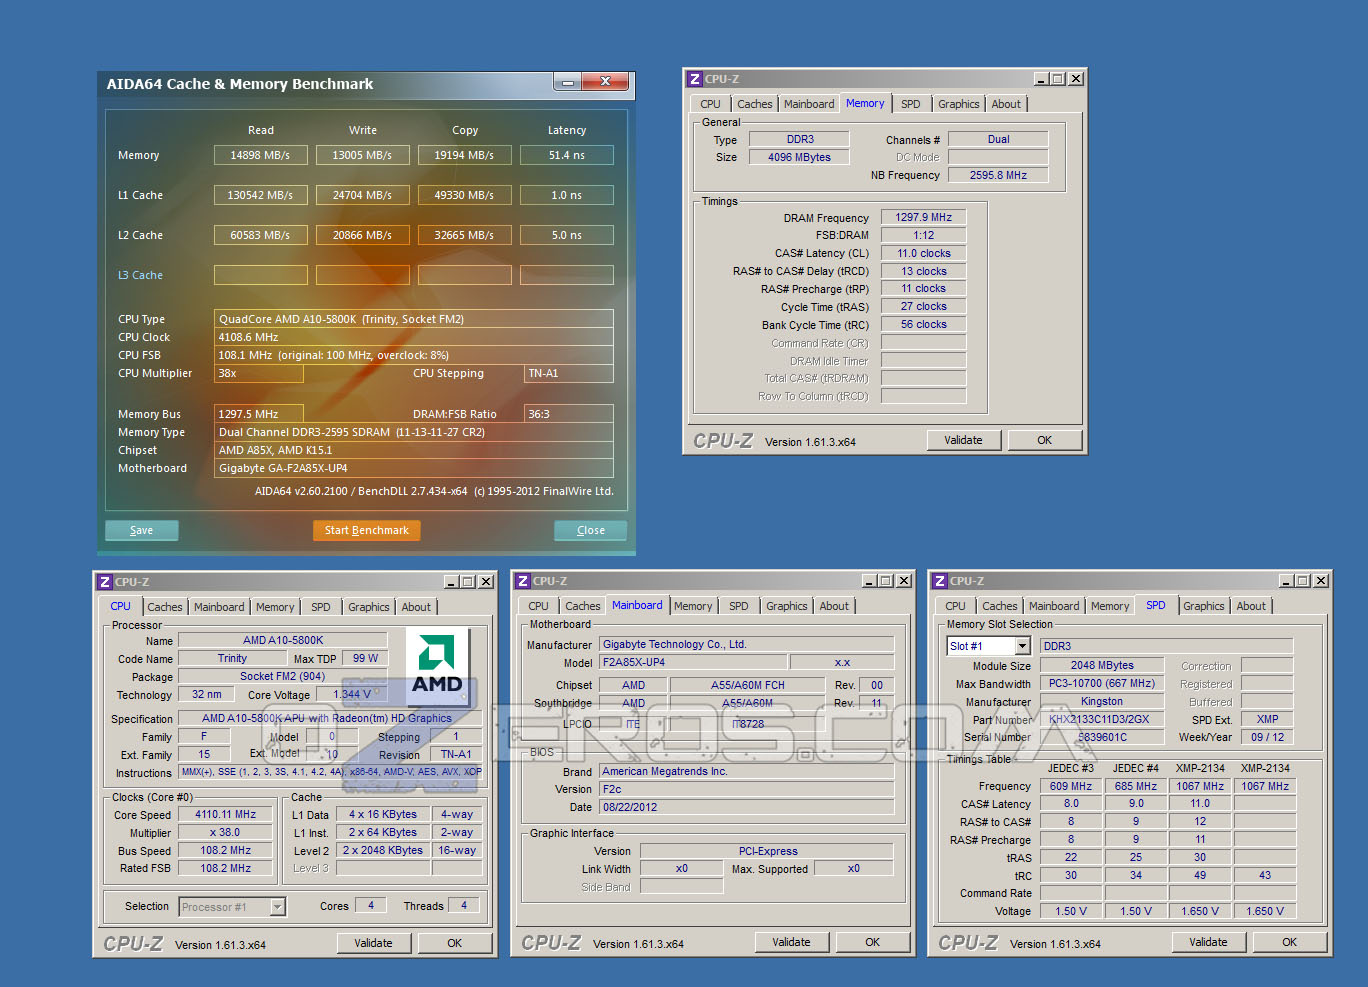Click Memory Copy value 19194 MB/s
This screenshot has width=1368, height=987.
pyautogui.click(x=465, y=155)
